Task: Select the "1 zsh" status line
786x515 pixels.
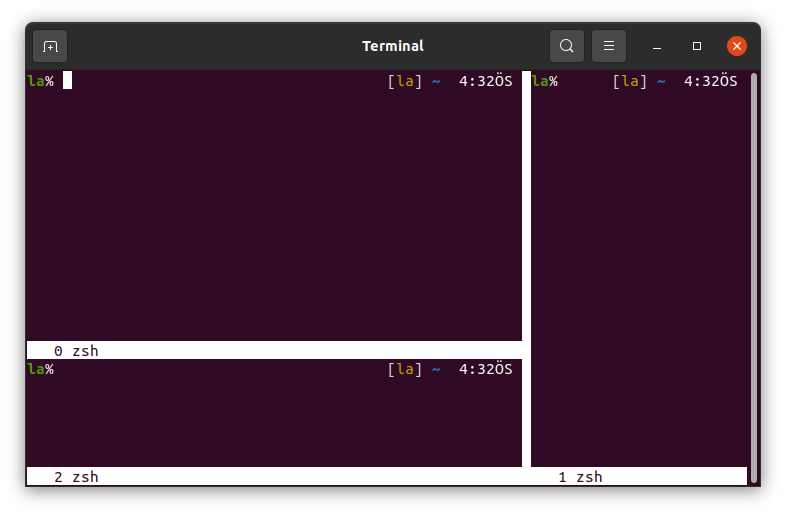Action: point(580,477)
